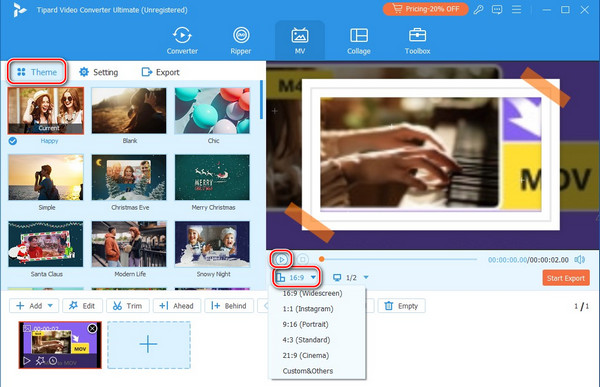Image resolution: width=600 pixels, height=387 pixels.
Task: Choose the Christmas Eve theme
Action: [129, 177]
